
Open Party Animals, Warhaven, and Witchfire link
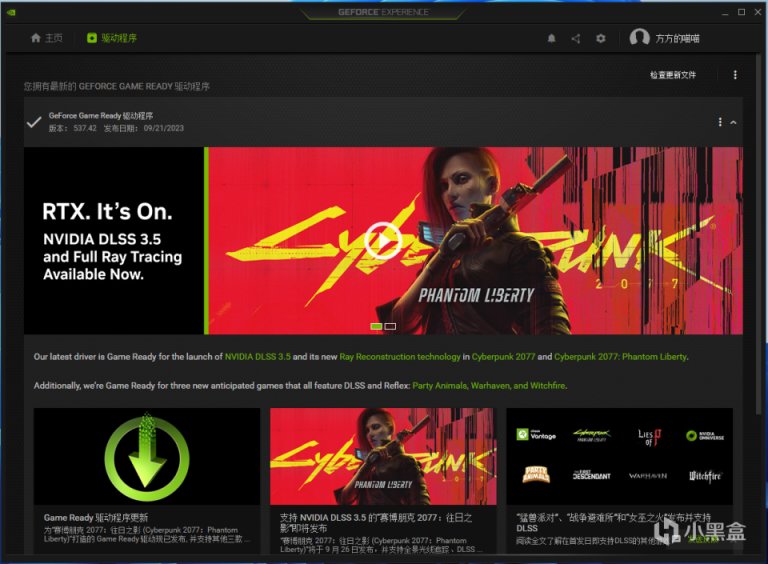tap(489, 386)
